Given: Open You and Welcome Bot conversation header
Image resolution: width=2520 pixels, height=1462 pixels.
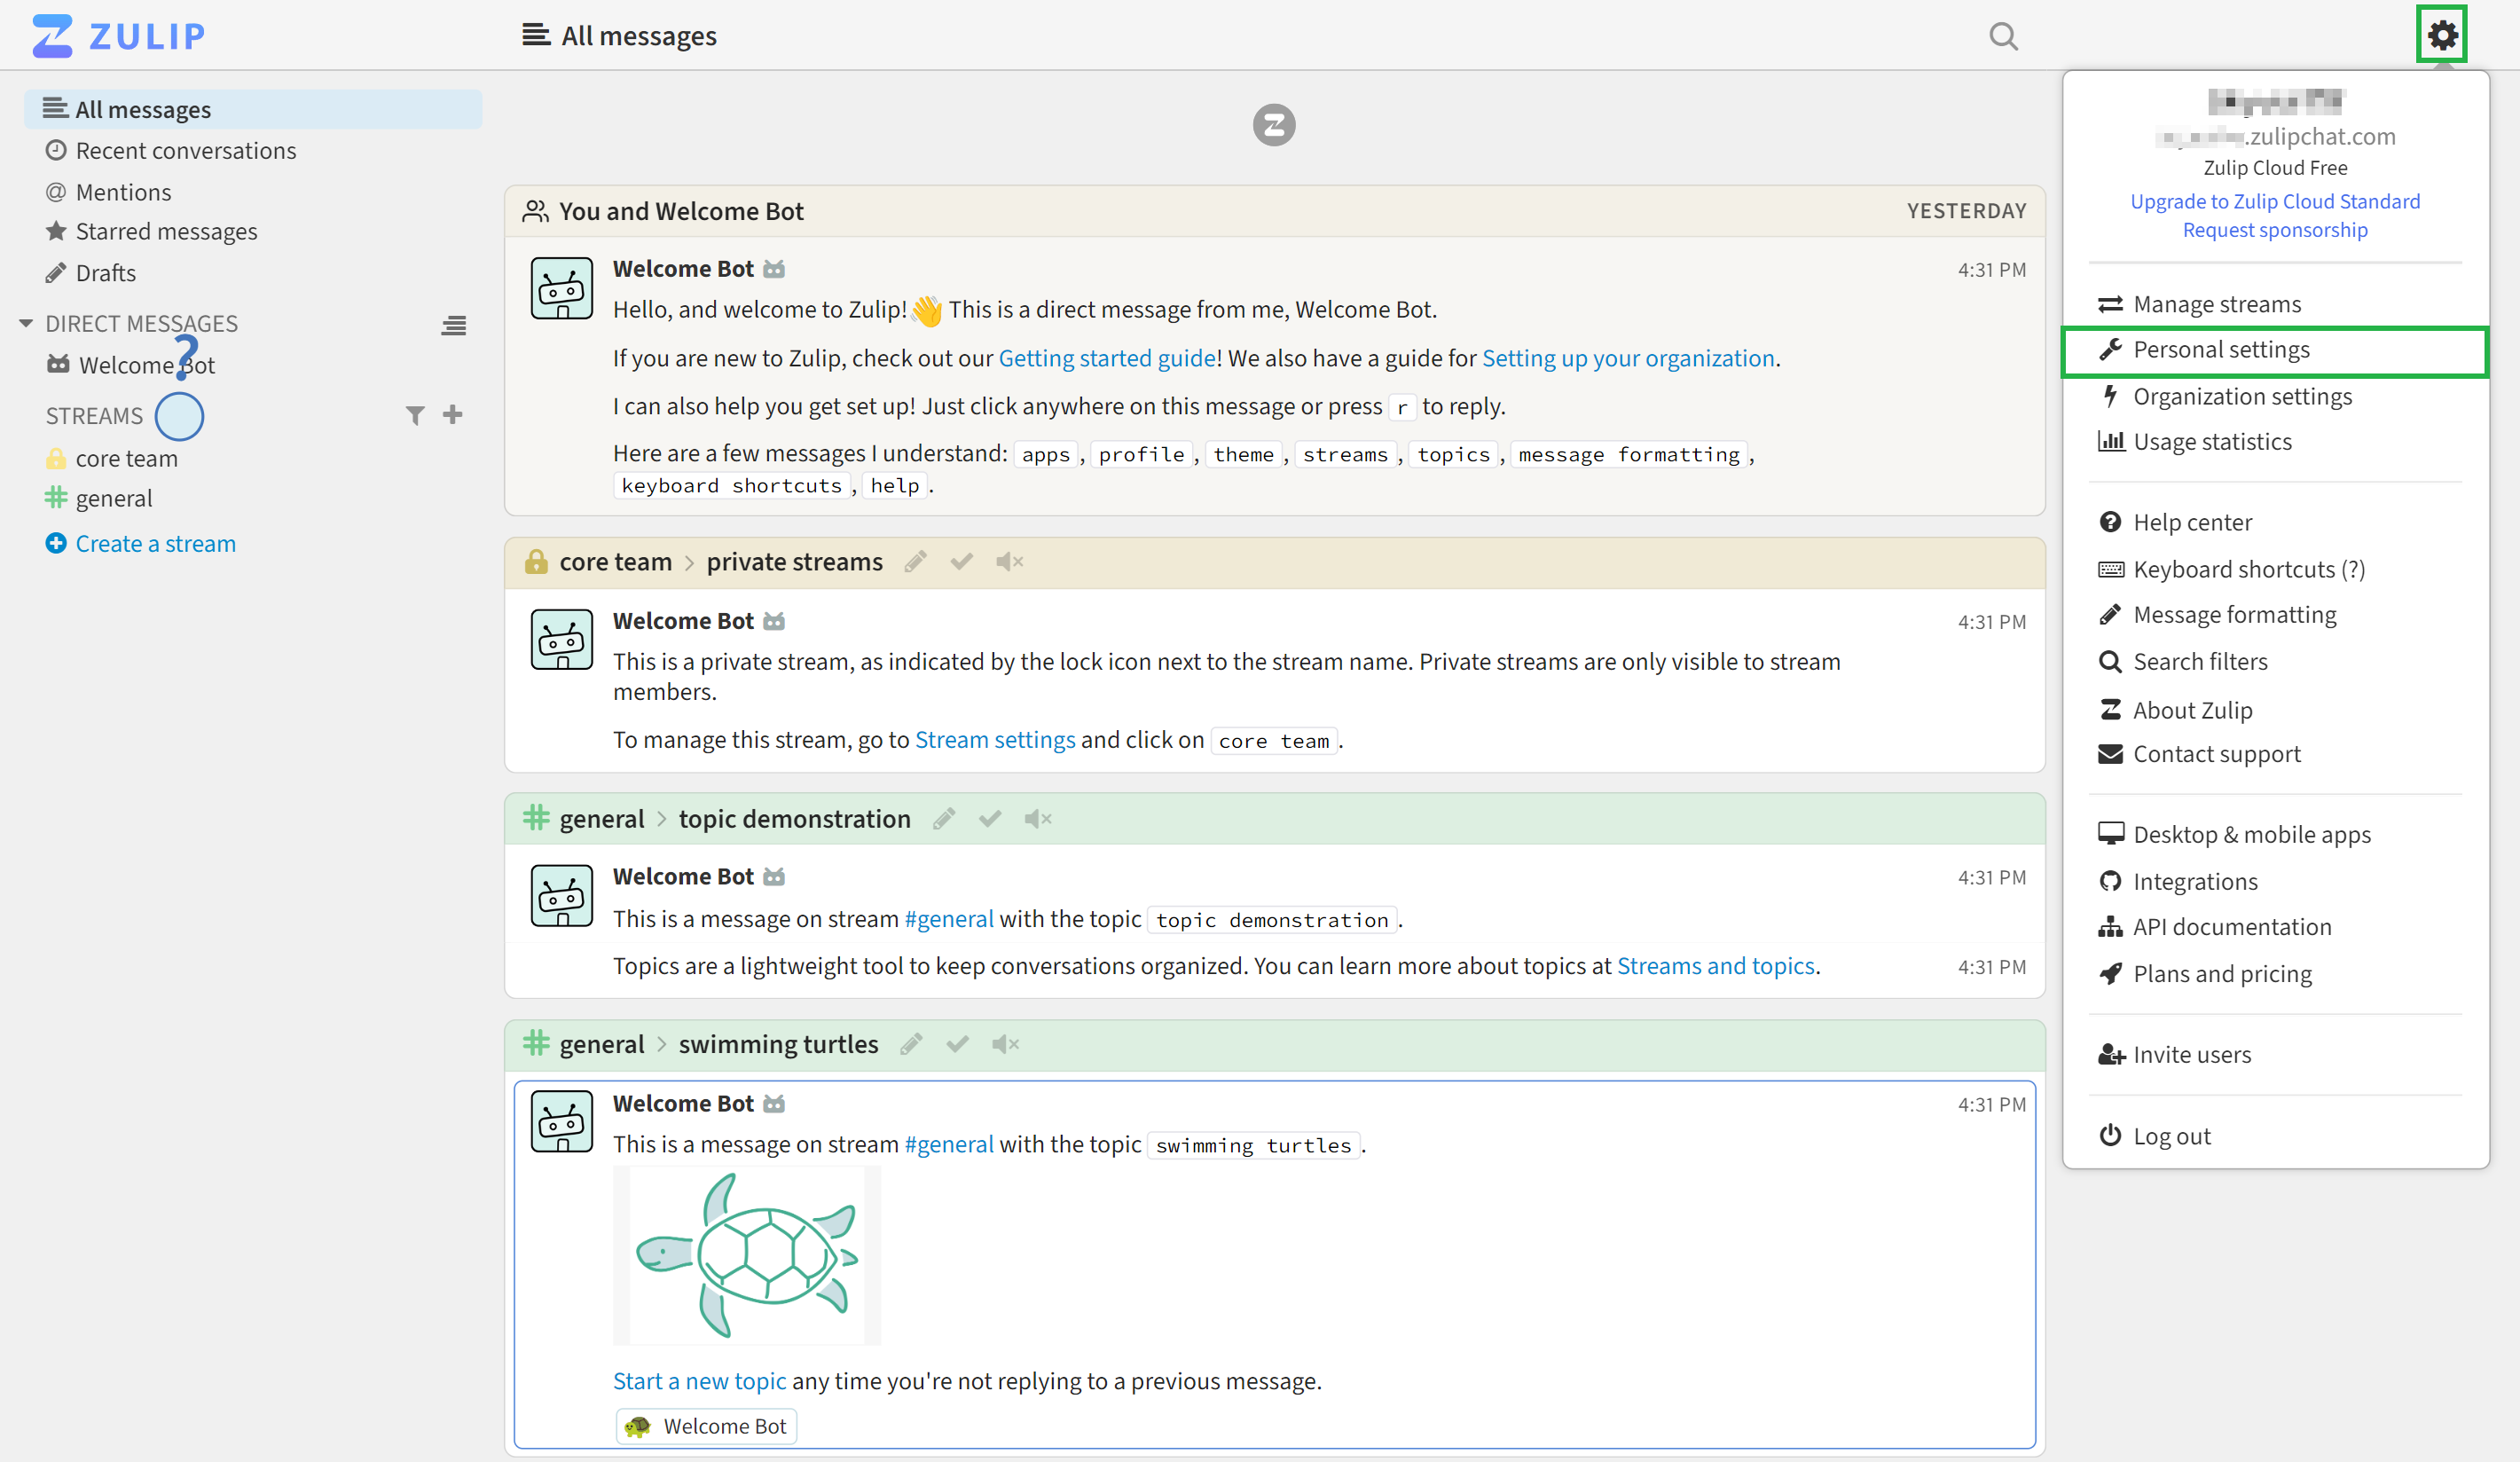Looking at the screenshot, I should click(x=680, y=211).
